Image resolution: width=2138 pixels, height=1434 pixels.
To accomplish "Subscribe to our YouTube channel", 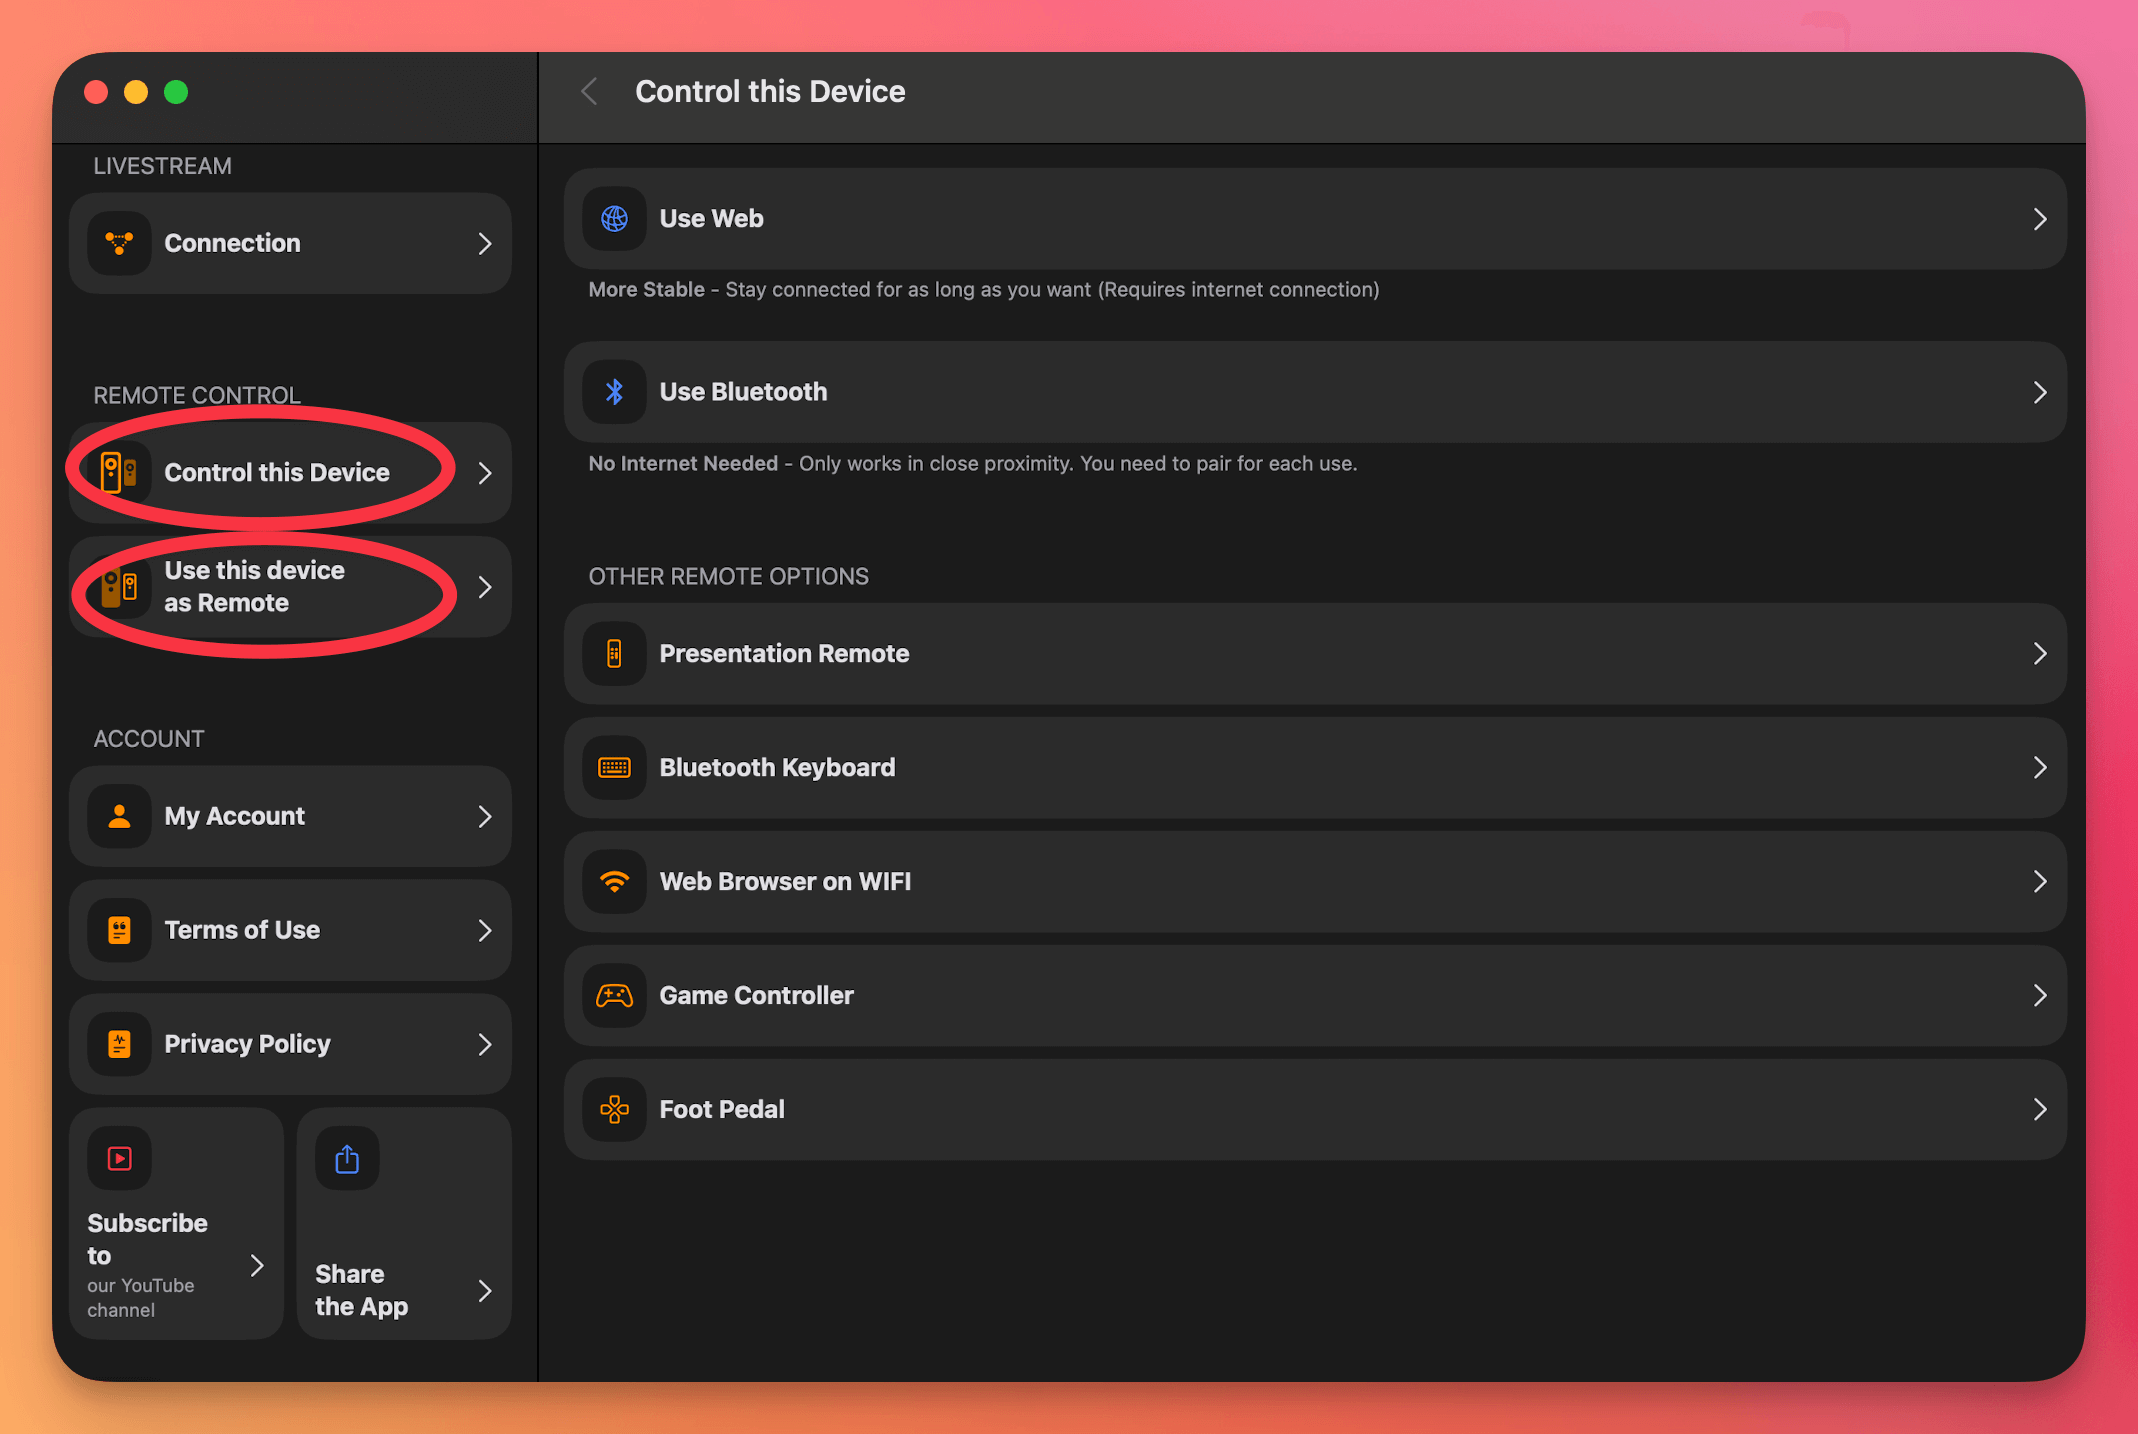I will point(176,1224).
